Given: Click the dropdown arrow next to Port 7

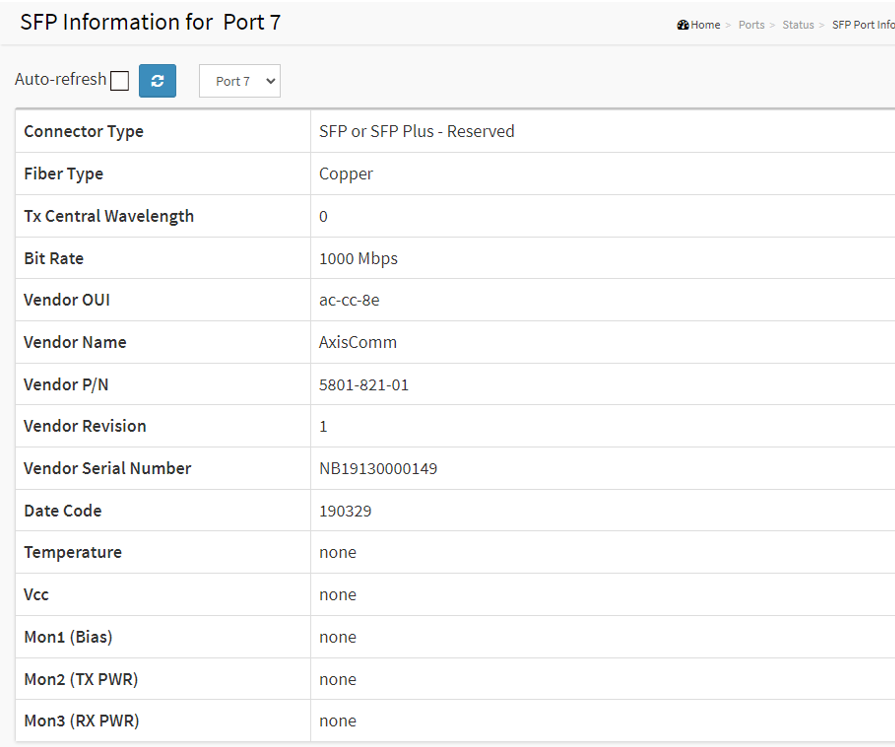Looking at the screenshot, I should (271, 81).
